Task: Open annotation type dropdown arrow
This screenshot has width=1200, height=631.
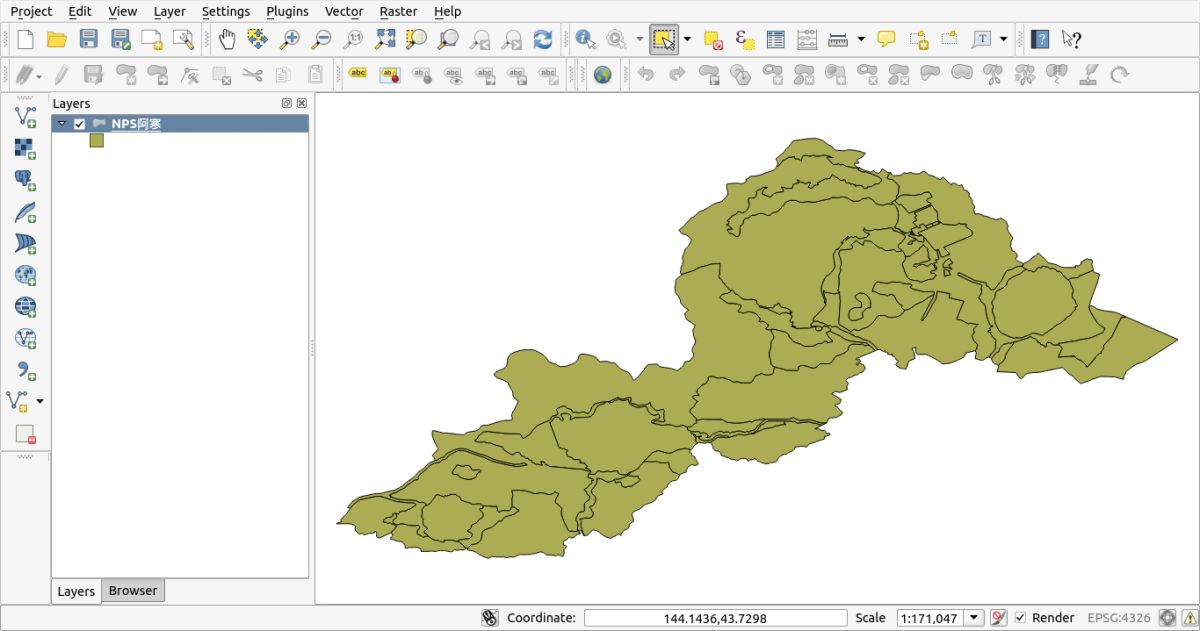Action: 1003,39
